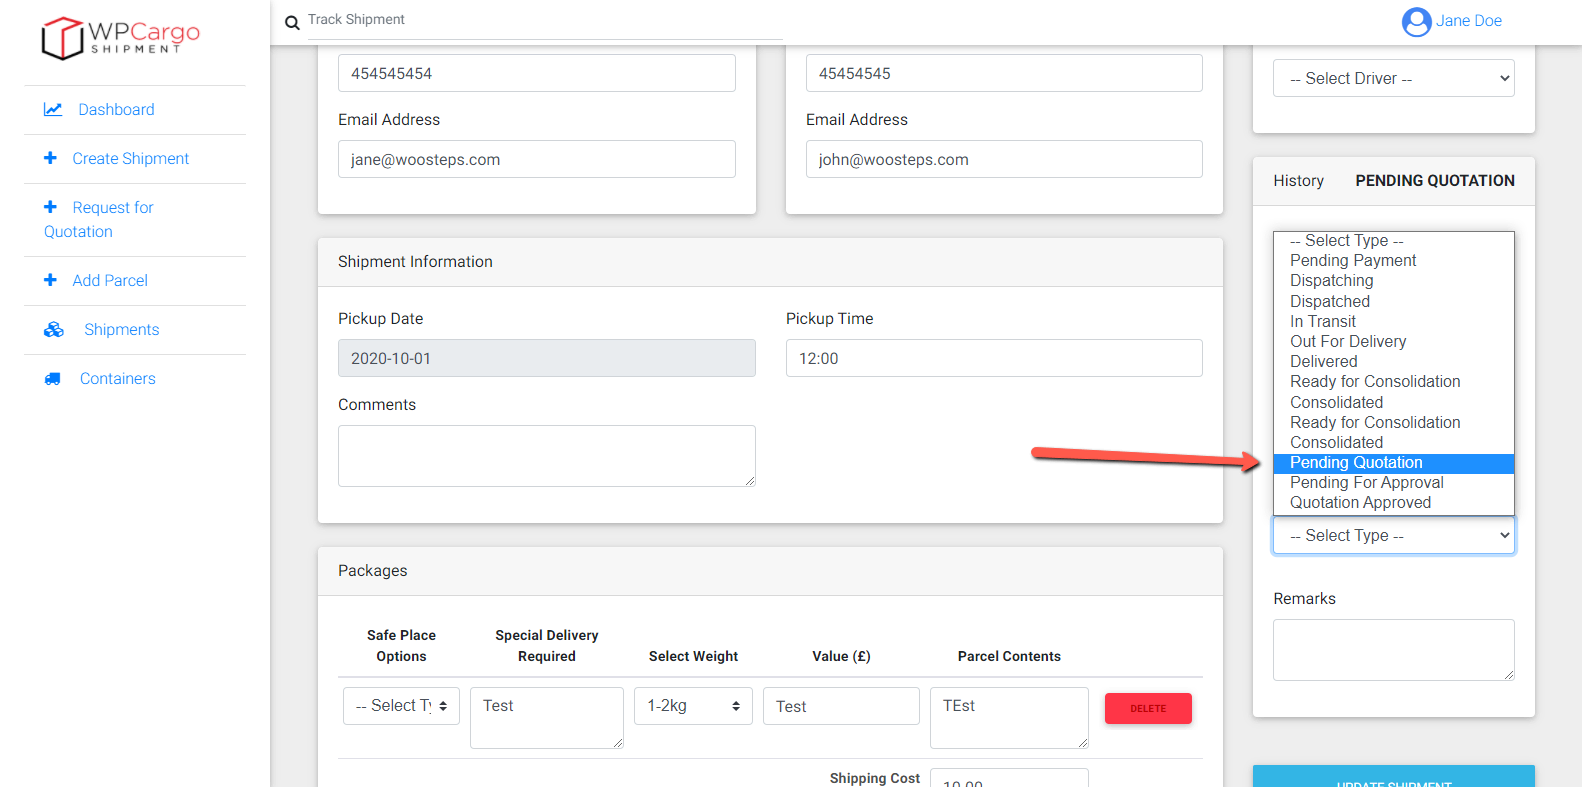Open the Dashboard page
The width and height of the screenshot is (1582, 787).
point(116,109)
